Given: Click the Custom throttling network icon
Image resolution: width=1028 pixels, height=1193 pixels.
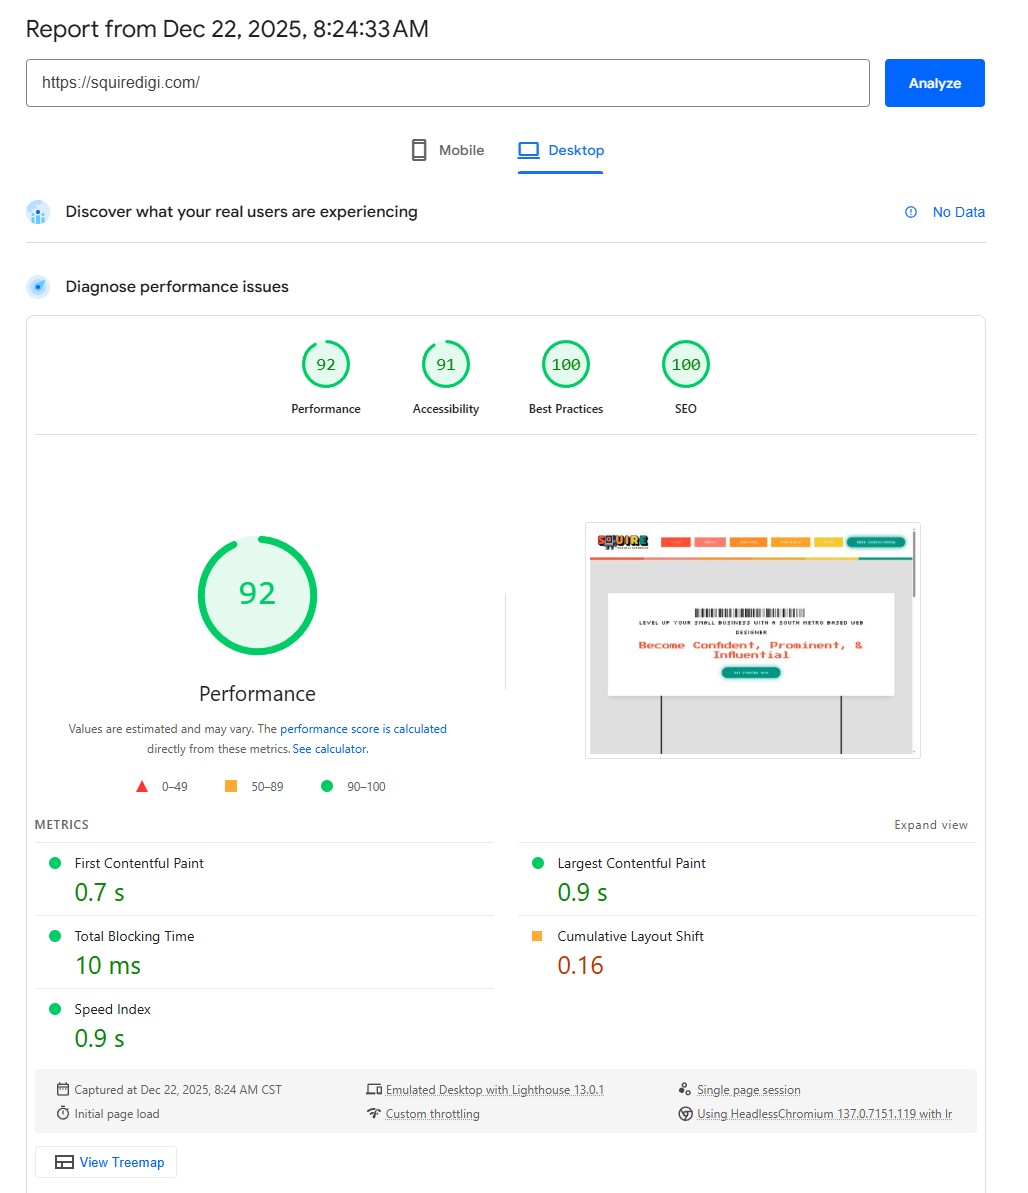Looking at the screenshot, I should [x=374, y=1114].
